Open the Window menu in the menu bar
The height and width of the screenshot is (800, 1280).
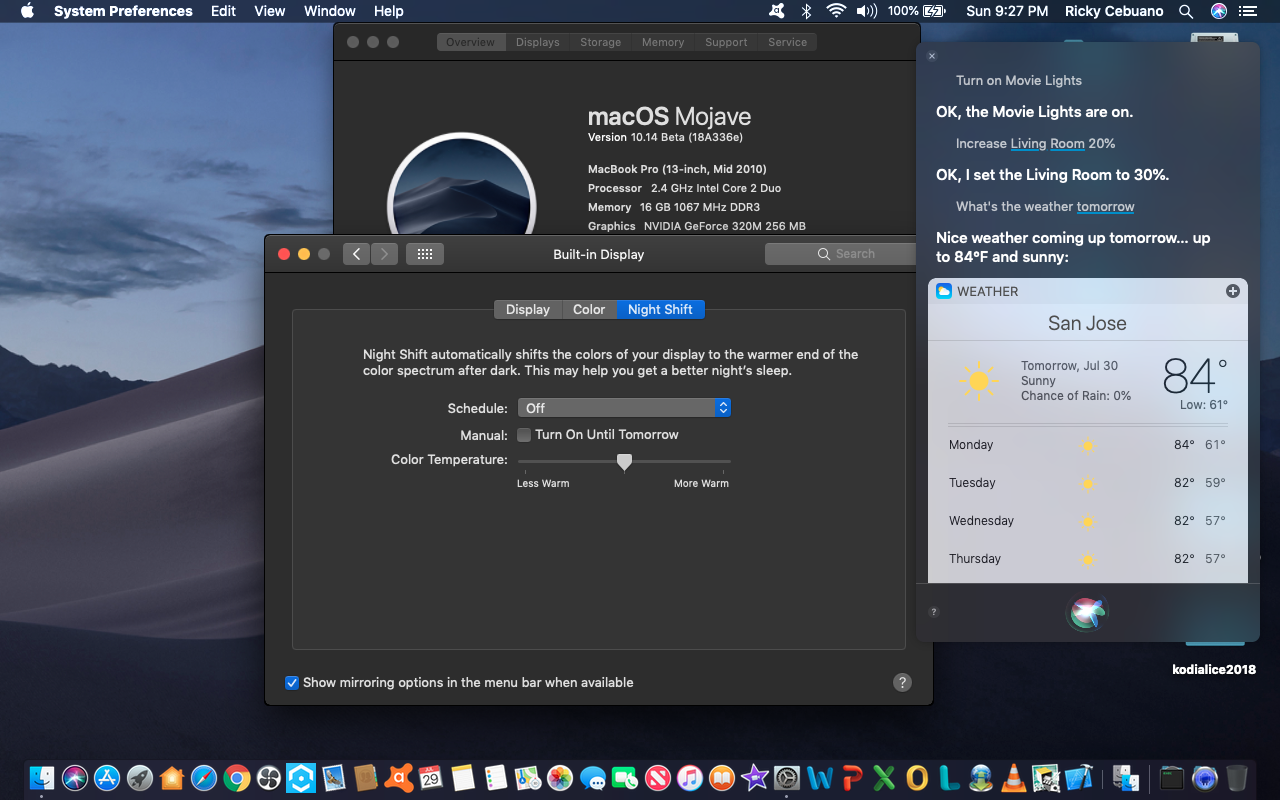[x=329, y=11]
